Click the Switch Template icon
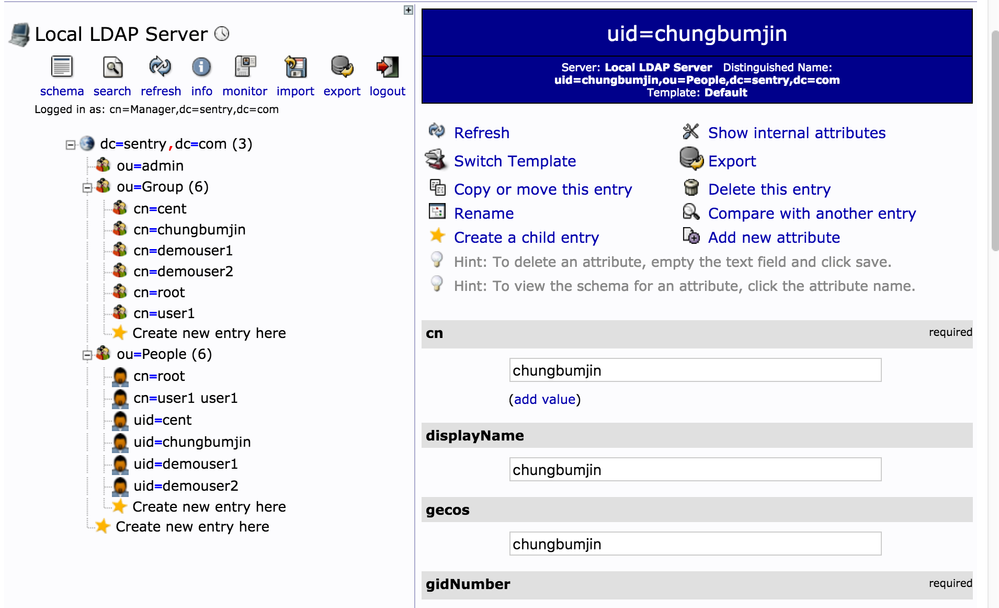 (436, 159)
